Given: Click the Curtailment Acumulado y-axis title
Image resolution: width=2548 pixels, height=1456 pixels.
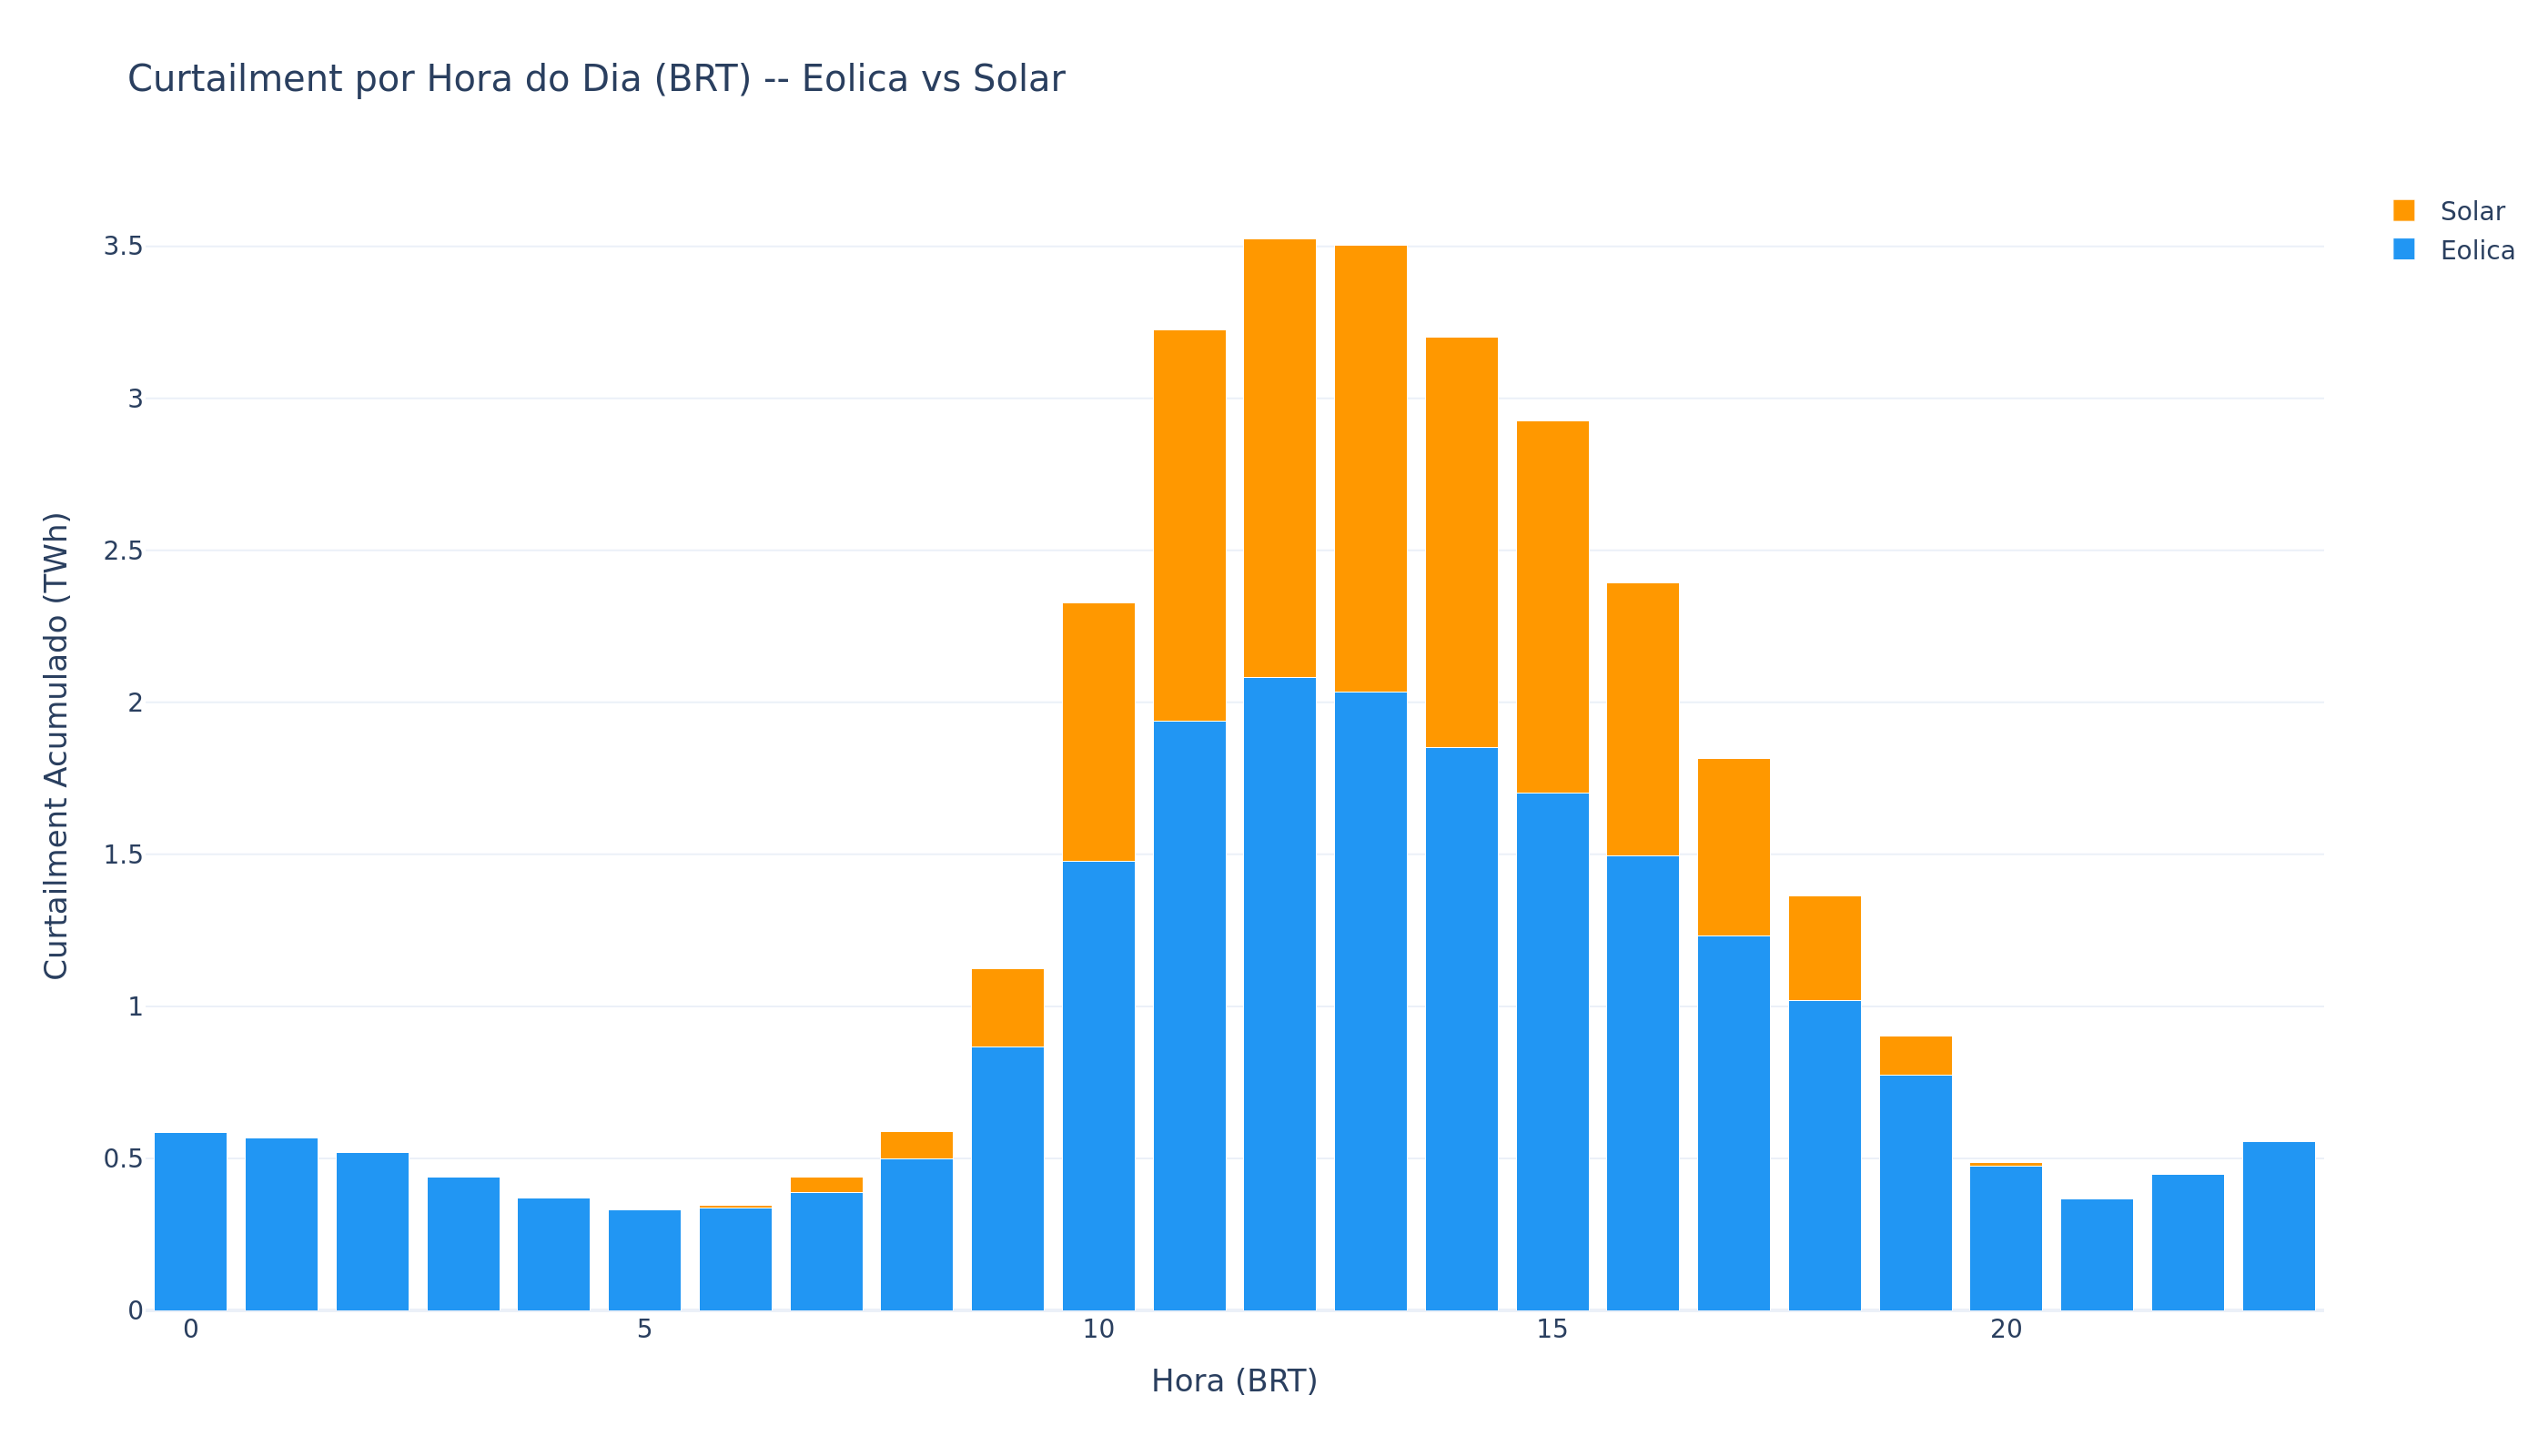Looking at the screenshot, I should [x=56, y=746].
